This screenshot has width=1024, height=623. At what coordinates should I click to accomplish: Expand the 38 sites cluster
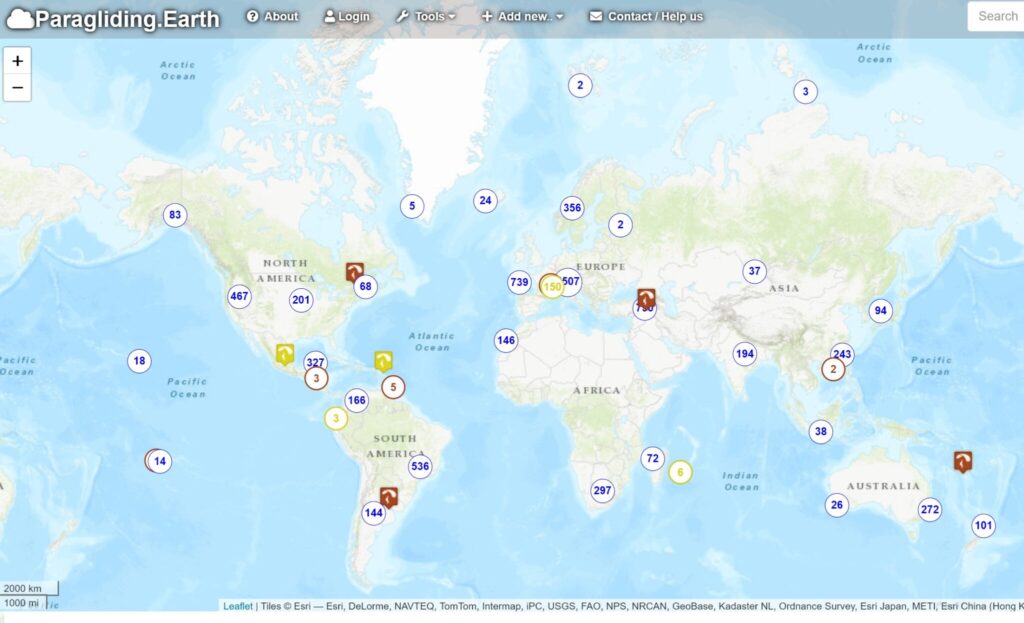tap(821, 432)
